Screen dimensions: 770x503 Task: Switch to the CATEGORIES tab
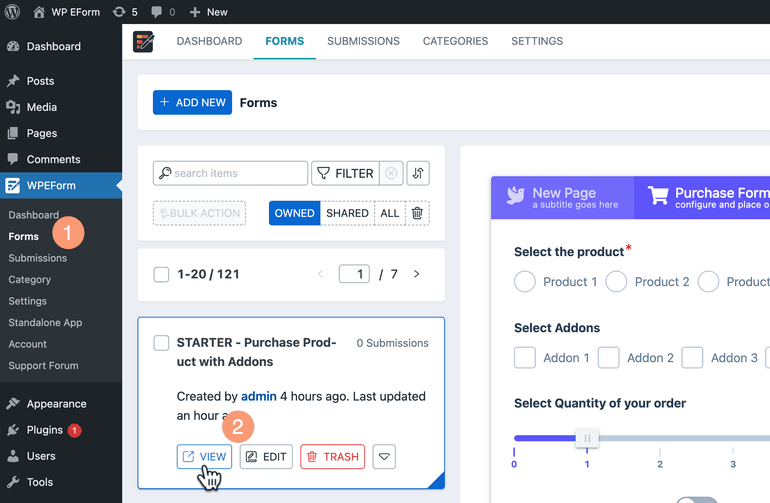click(455, 41)
